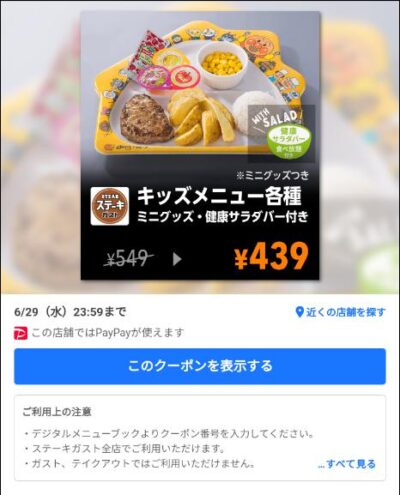Expand notes with すべて見る link
The height and width of the screenshot is (495, 400).
(347, 464)
